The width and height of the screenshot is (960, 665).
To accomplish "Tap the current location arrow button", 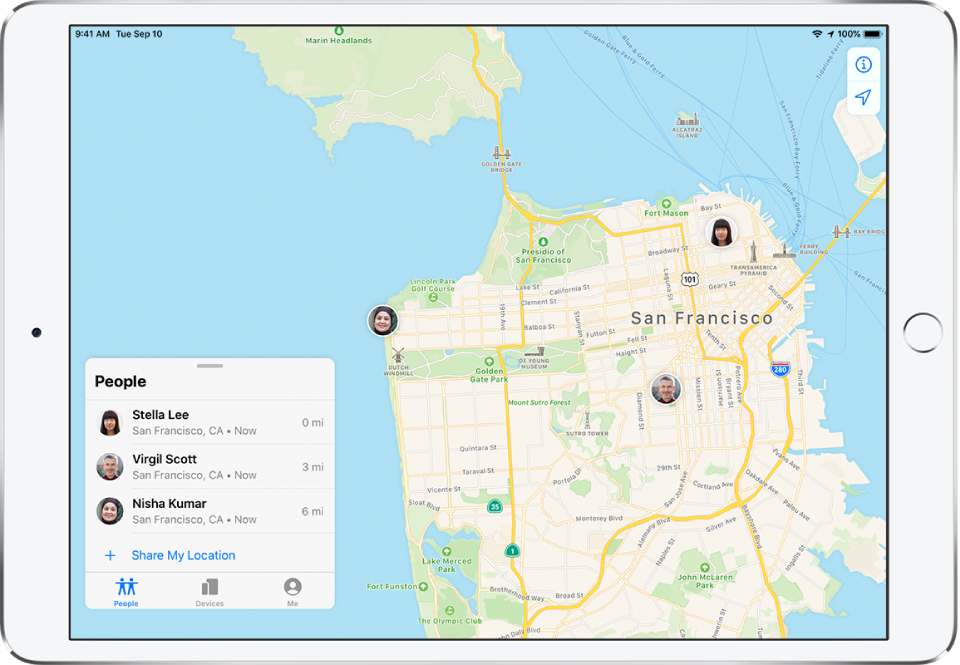I will coord(863,97).
